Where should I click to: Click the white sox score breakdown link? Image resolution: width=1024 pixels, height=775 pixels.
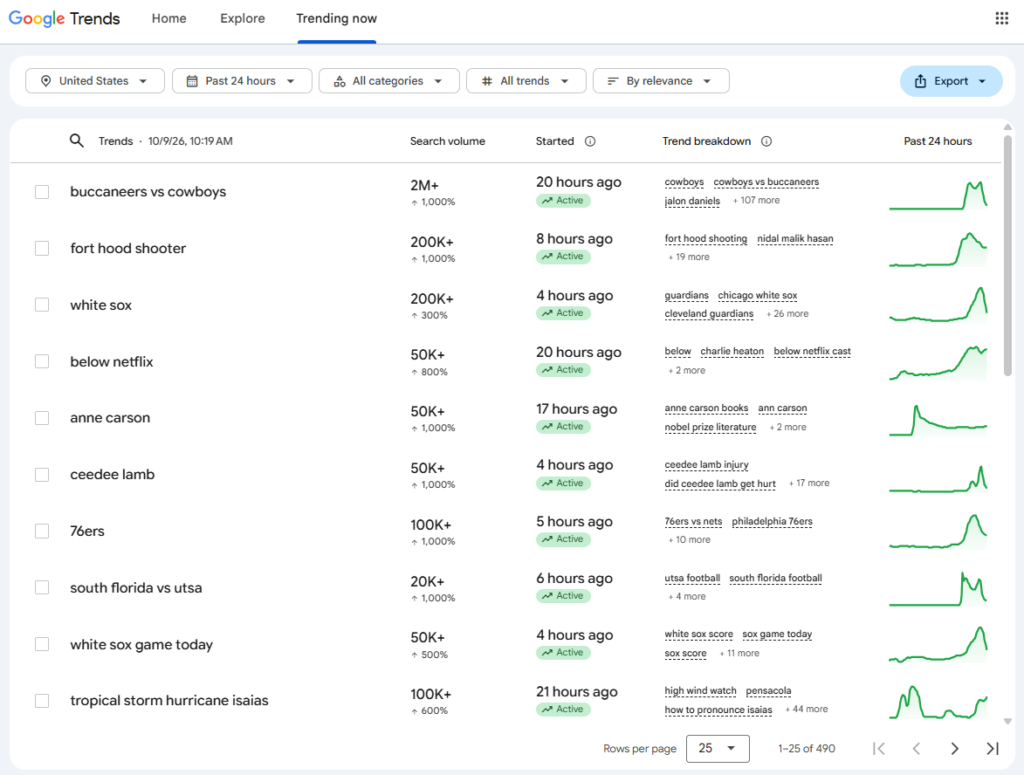(698, 635)
